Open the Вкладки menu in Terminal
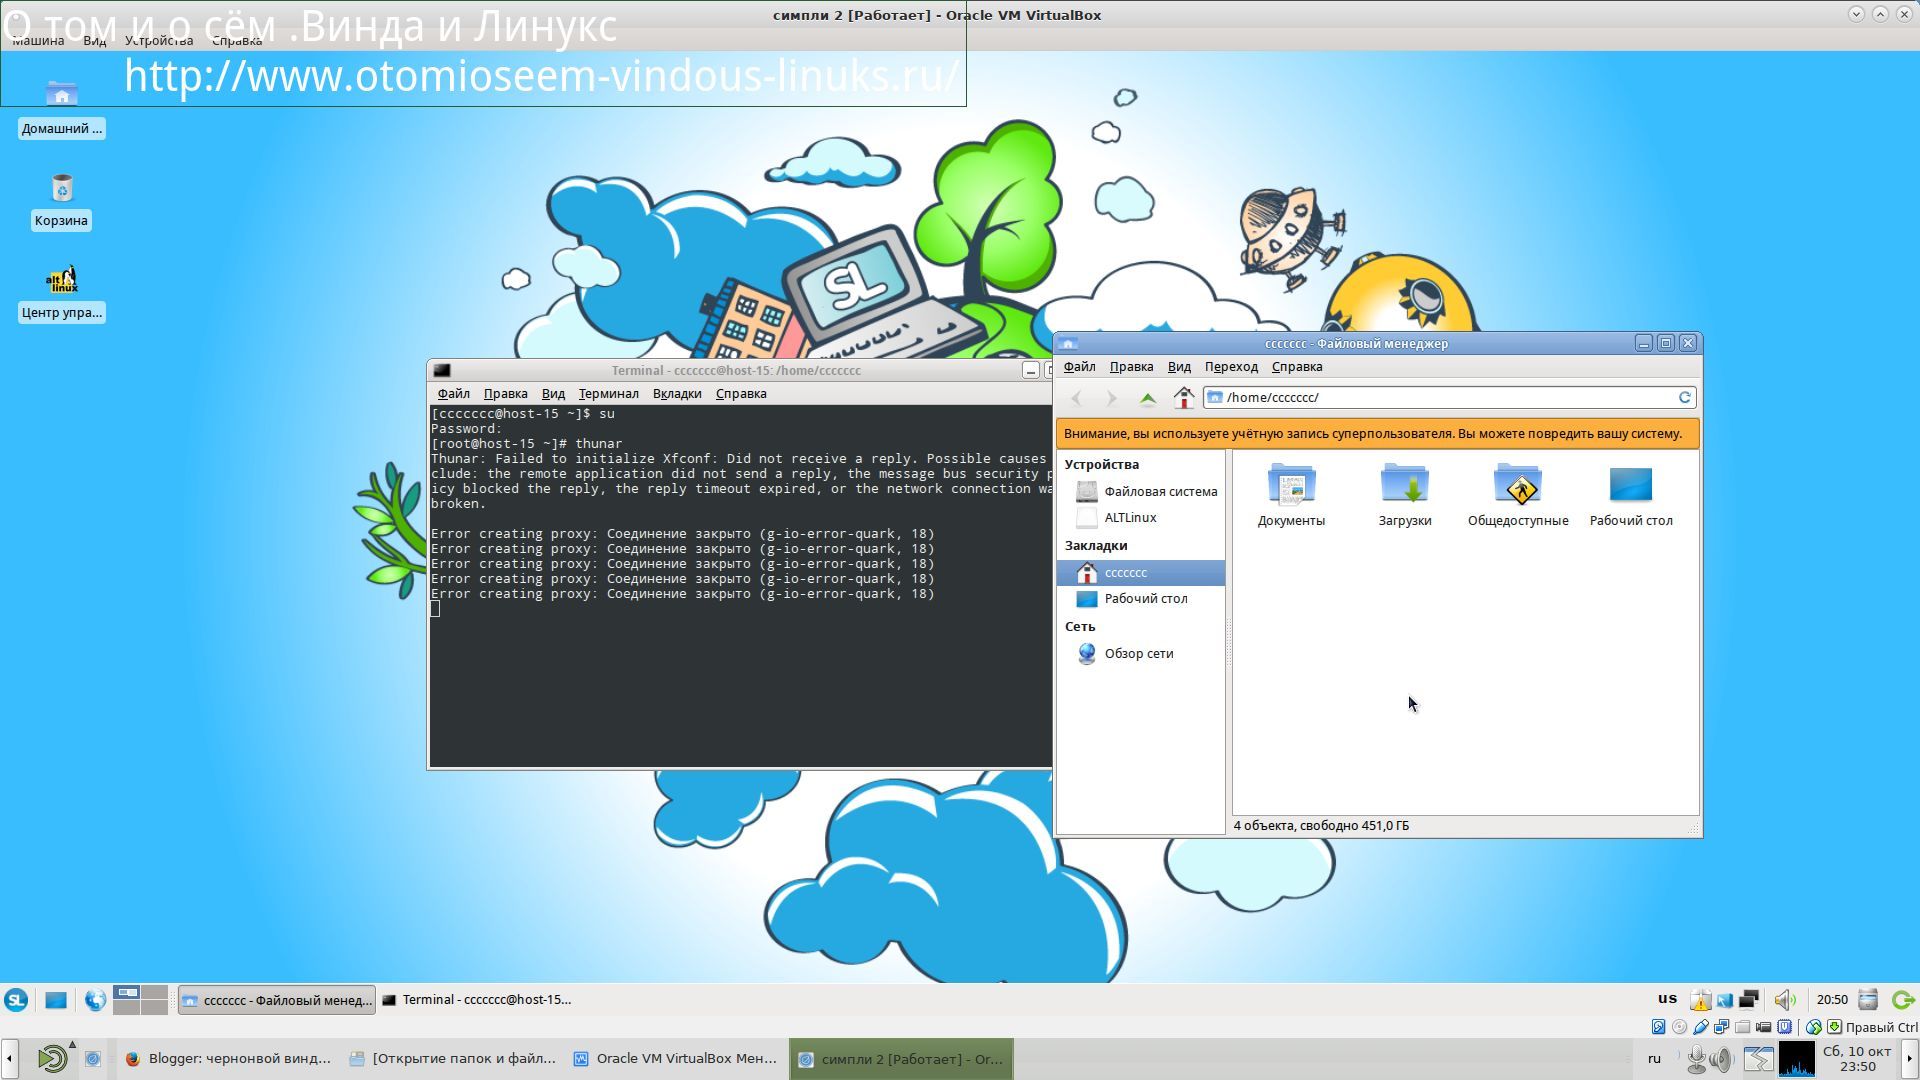The width and height of the screenshot is (1920, 1080). point(677,394)
